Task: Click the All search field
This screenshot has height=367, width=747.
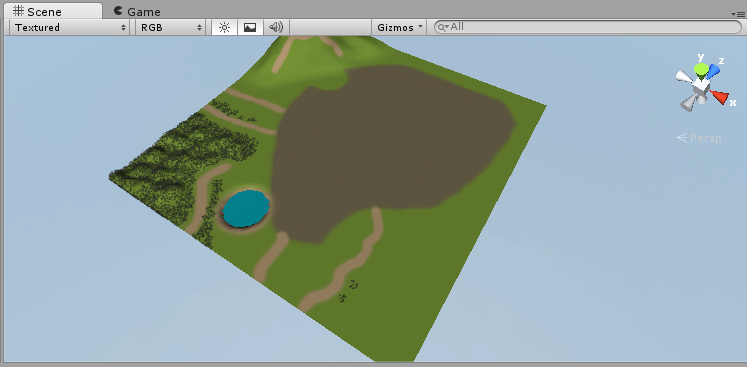Action: 588,27
